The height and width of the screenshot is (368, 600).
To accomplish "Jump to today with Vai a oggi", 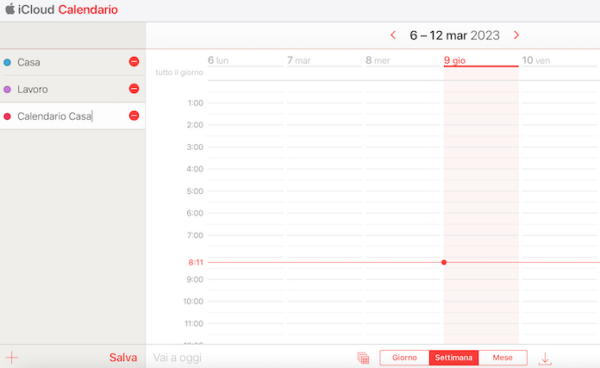I will point(177,358).
